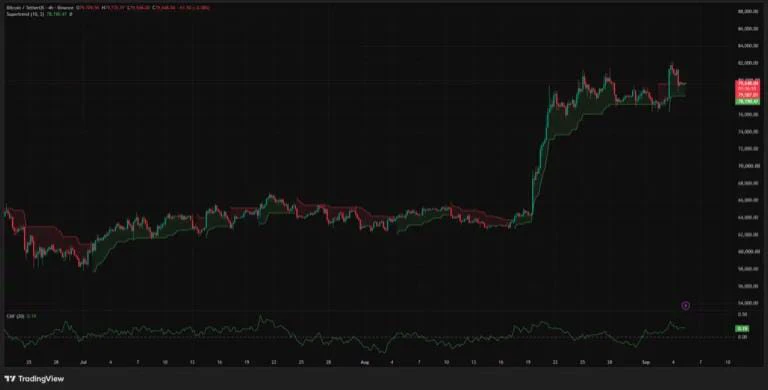The image size is (768, 390).
Task: Click the 88,000.00 price axis label
Action: [x=749, y=11]
